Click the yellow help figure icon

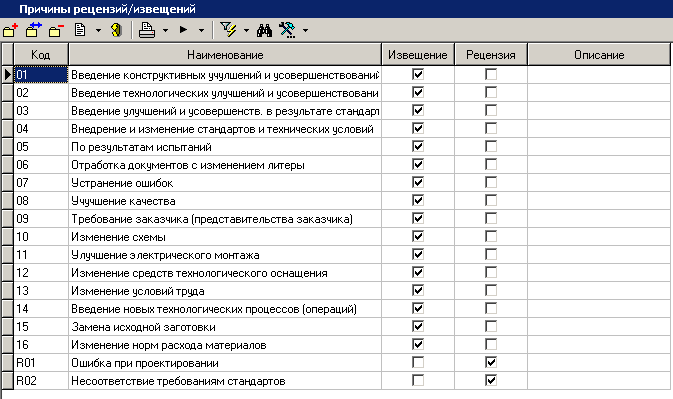pos(116,30)
